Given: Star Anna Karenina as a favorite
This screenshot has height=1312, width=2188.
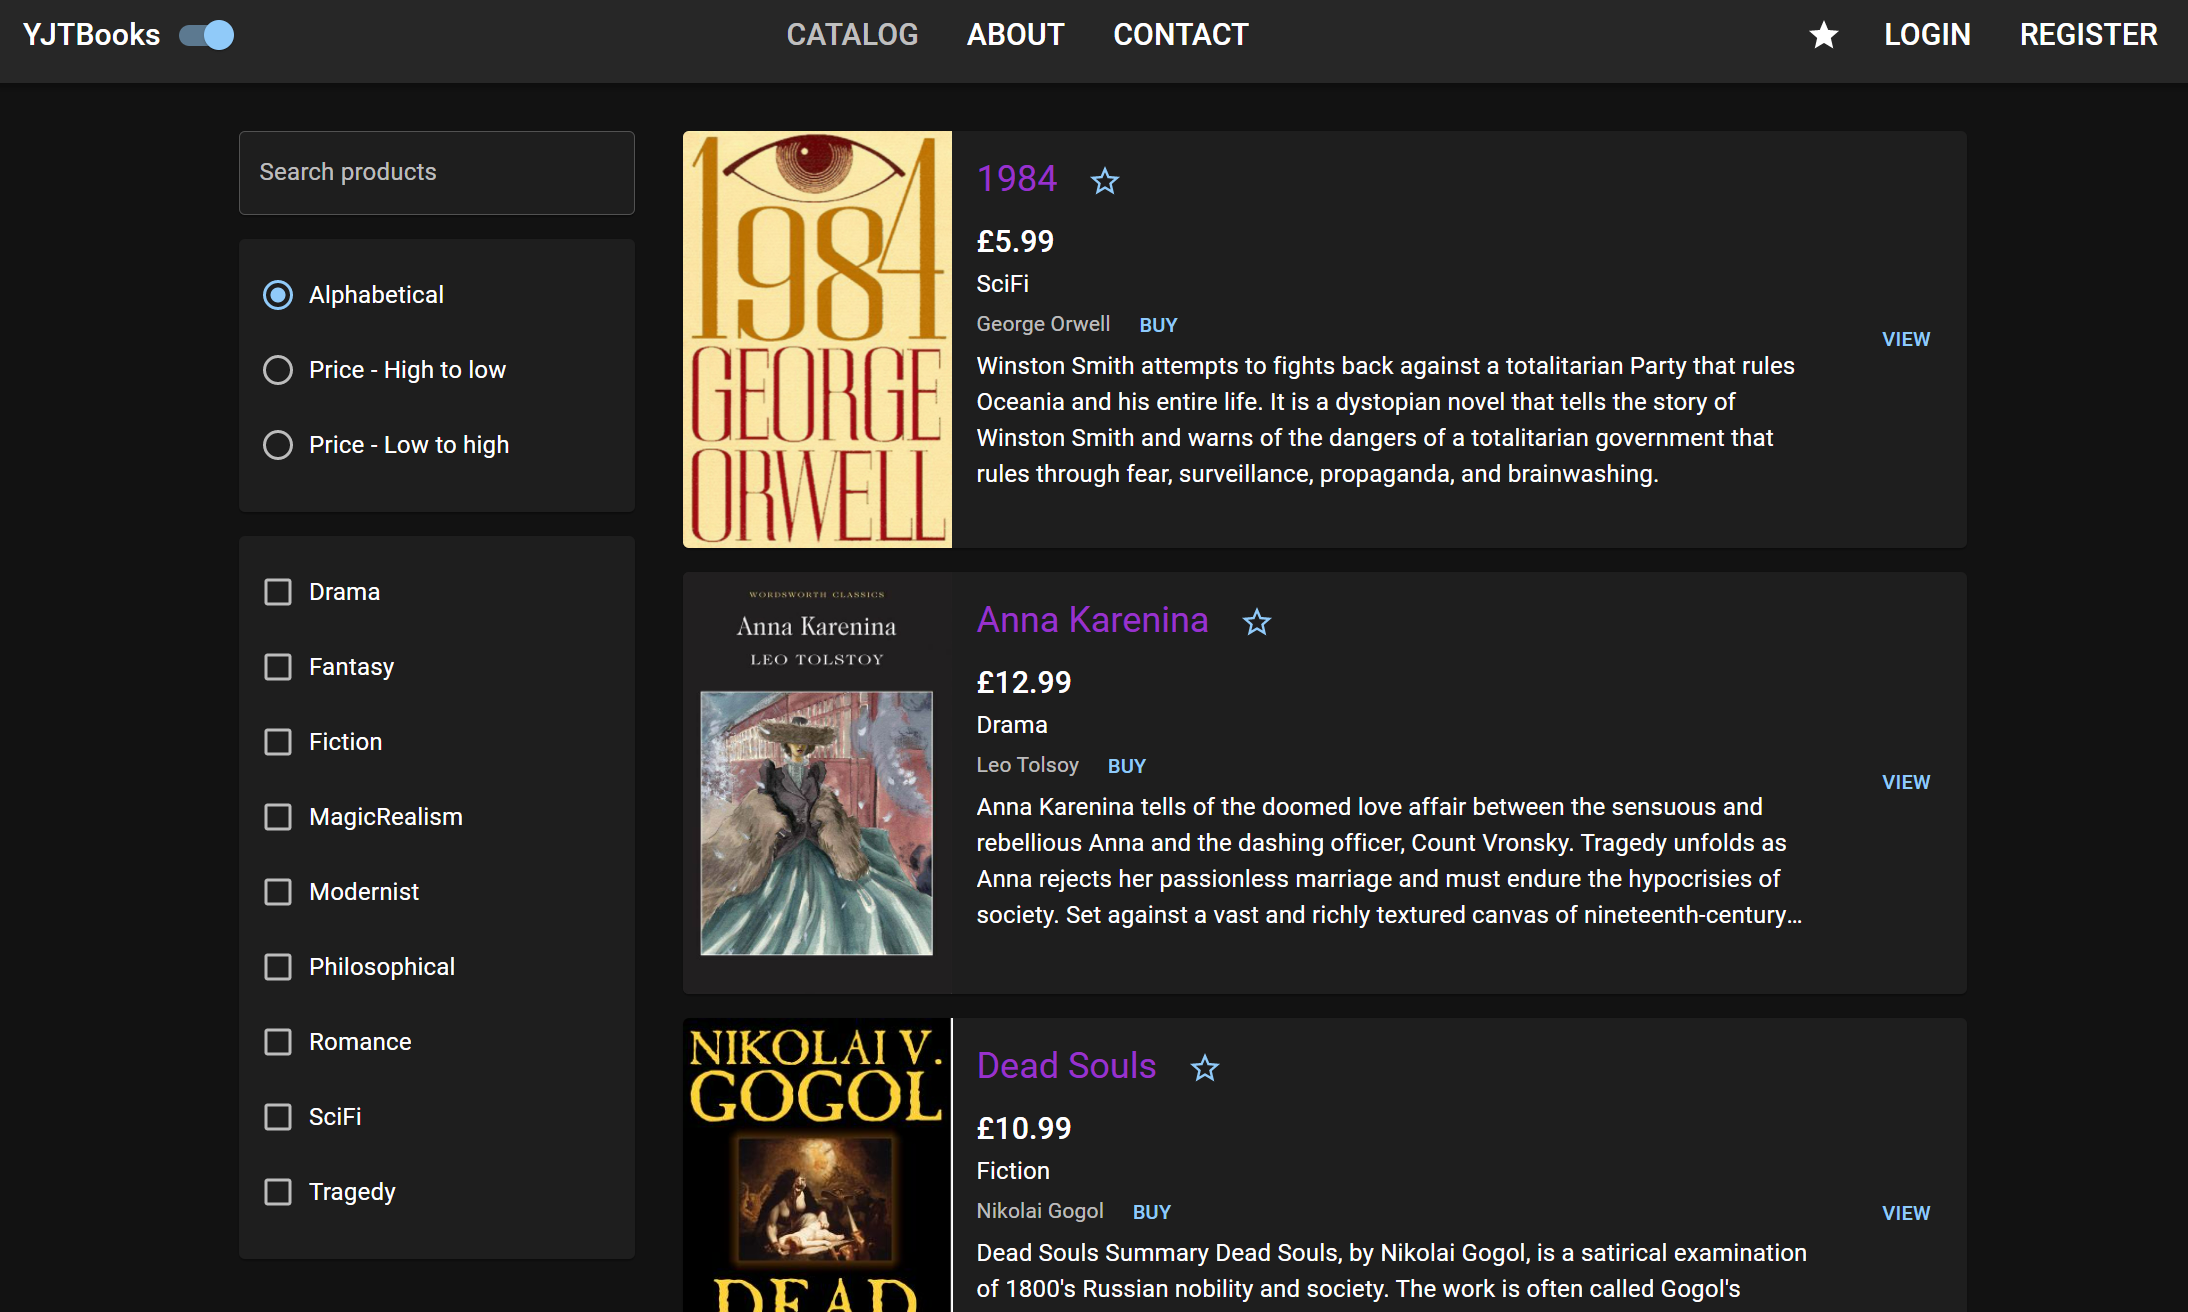Looking at the screenshot, I should click(x=1256, y=622).
